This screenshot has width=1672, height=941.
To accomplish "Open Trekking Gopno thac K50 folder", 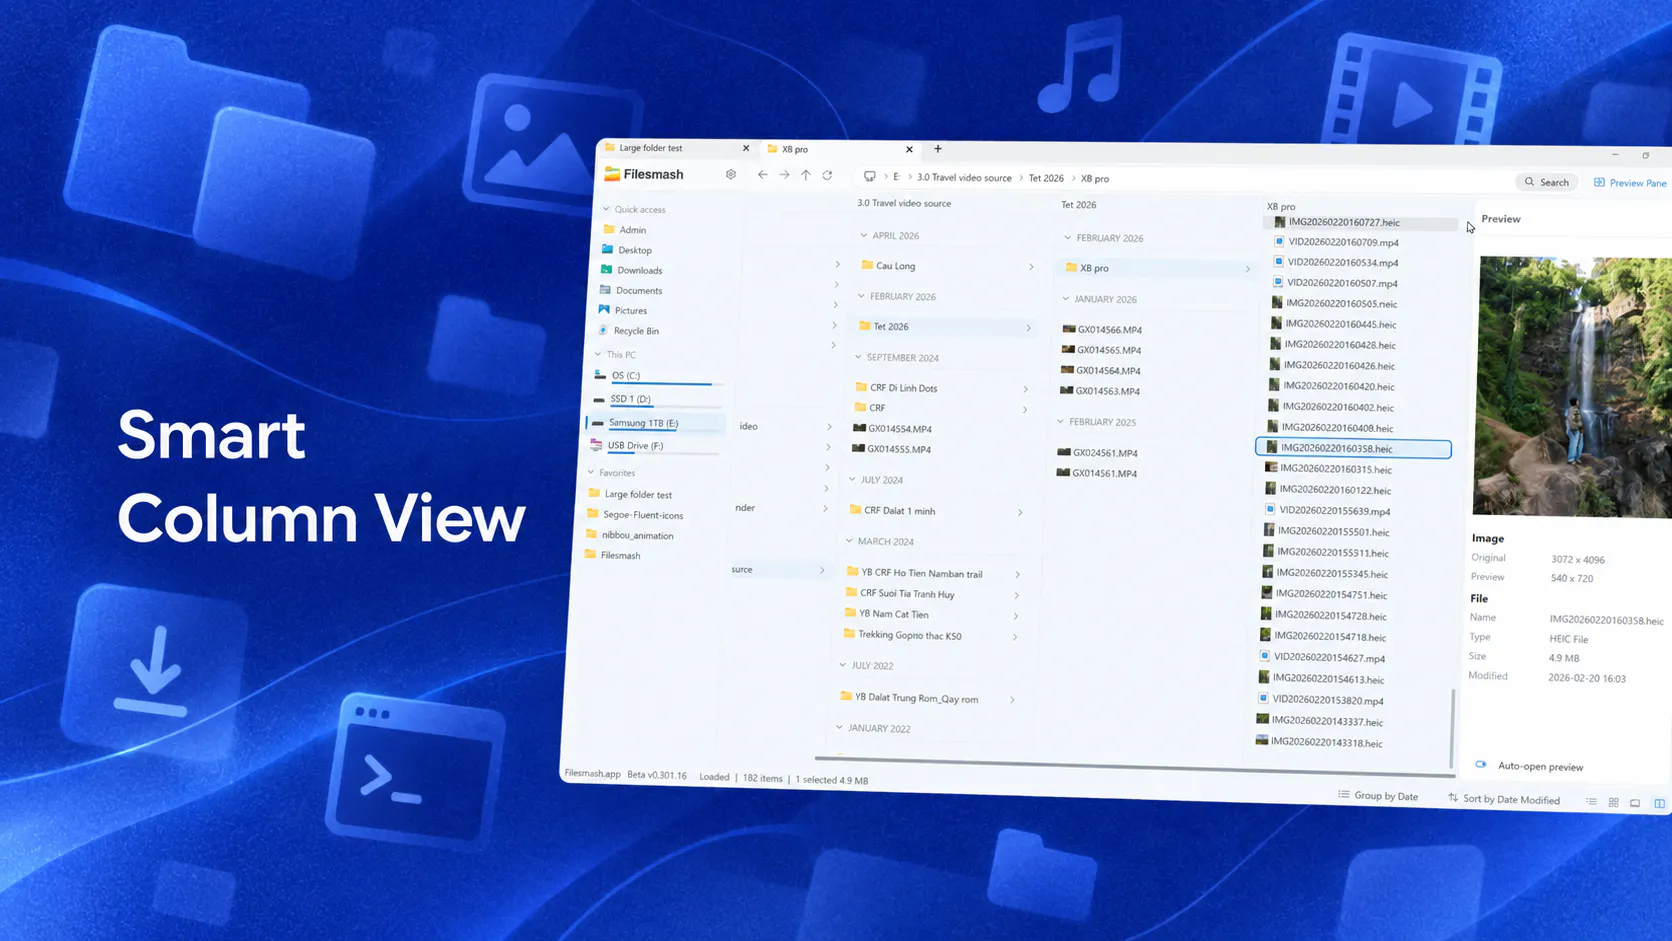I will click(x=930, y=635).
